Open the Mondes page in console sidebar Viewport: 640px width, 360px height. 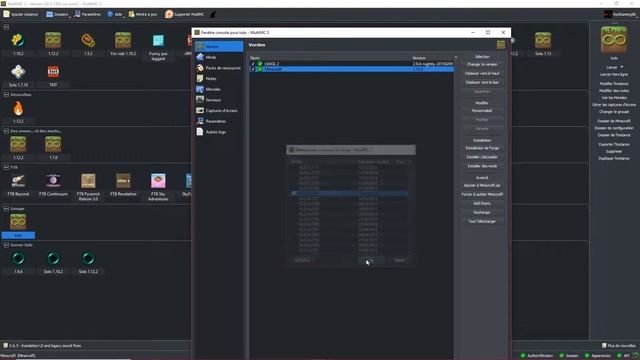(x=219, y=89)
